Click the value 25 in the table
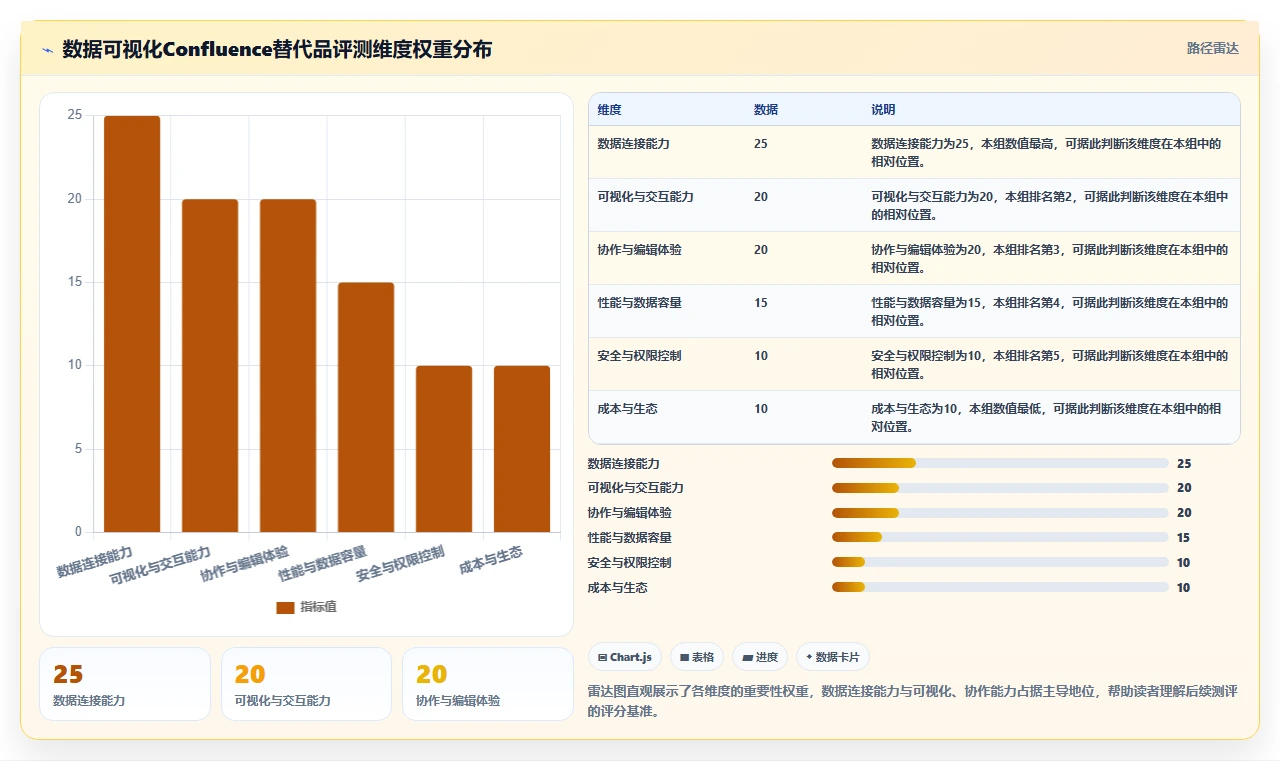Image resolution: width=1280 pixels, height=761 pixels. [x=761, y=144]
